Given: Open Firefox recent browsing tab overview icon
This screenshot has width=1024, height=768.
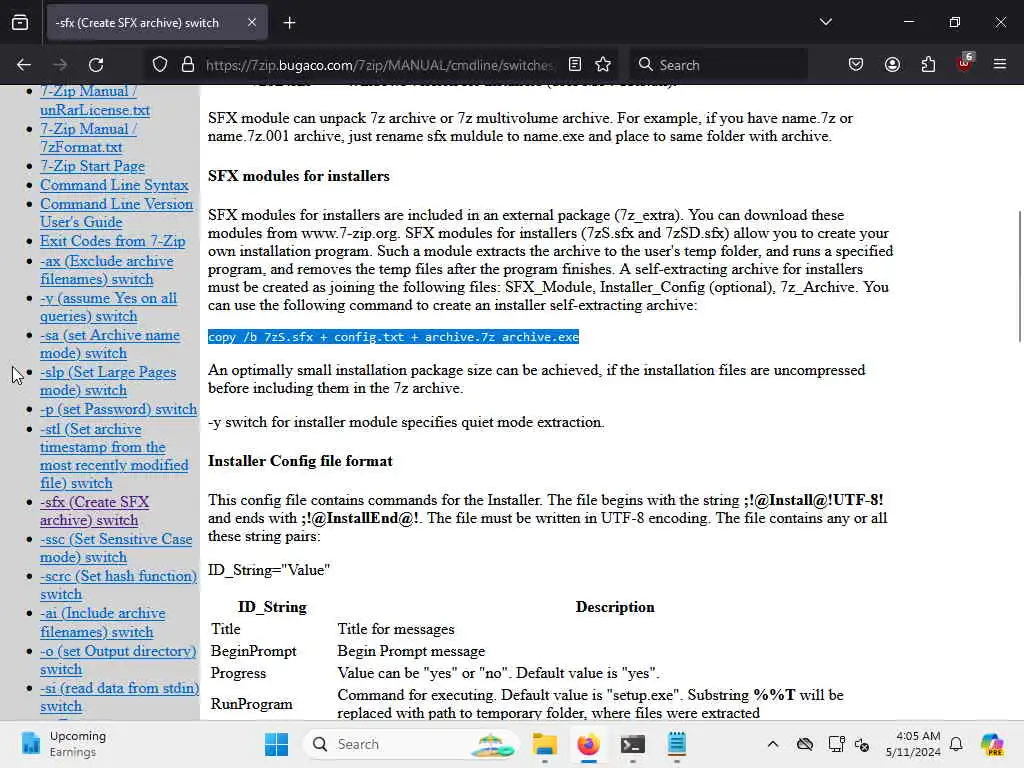Looking at the screenshot, I should [20, 22].
